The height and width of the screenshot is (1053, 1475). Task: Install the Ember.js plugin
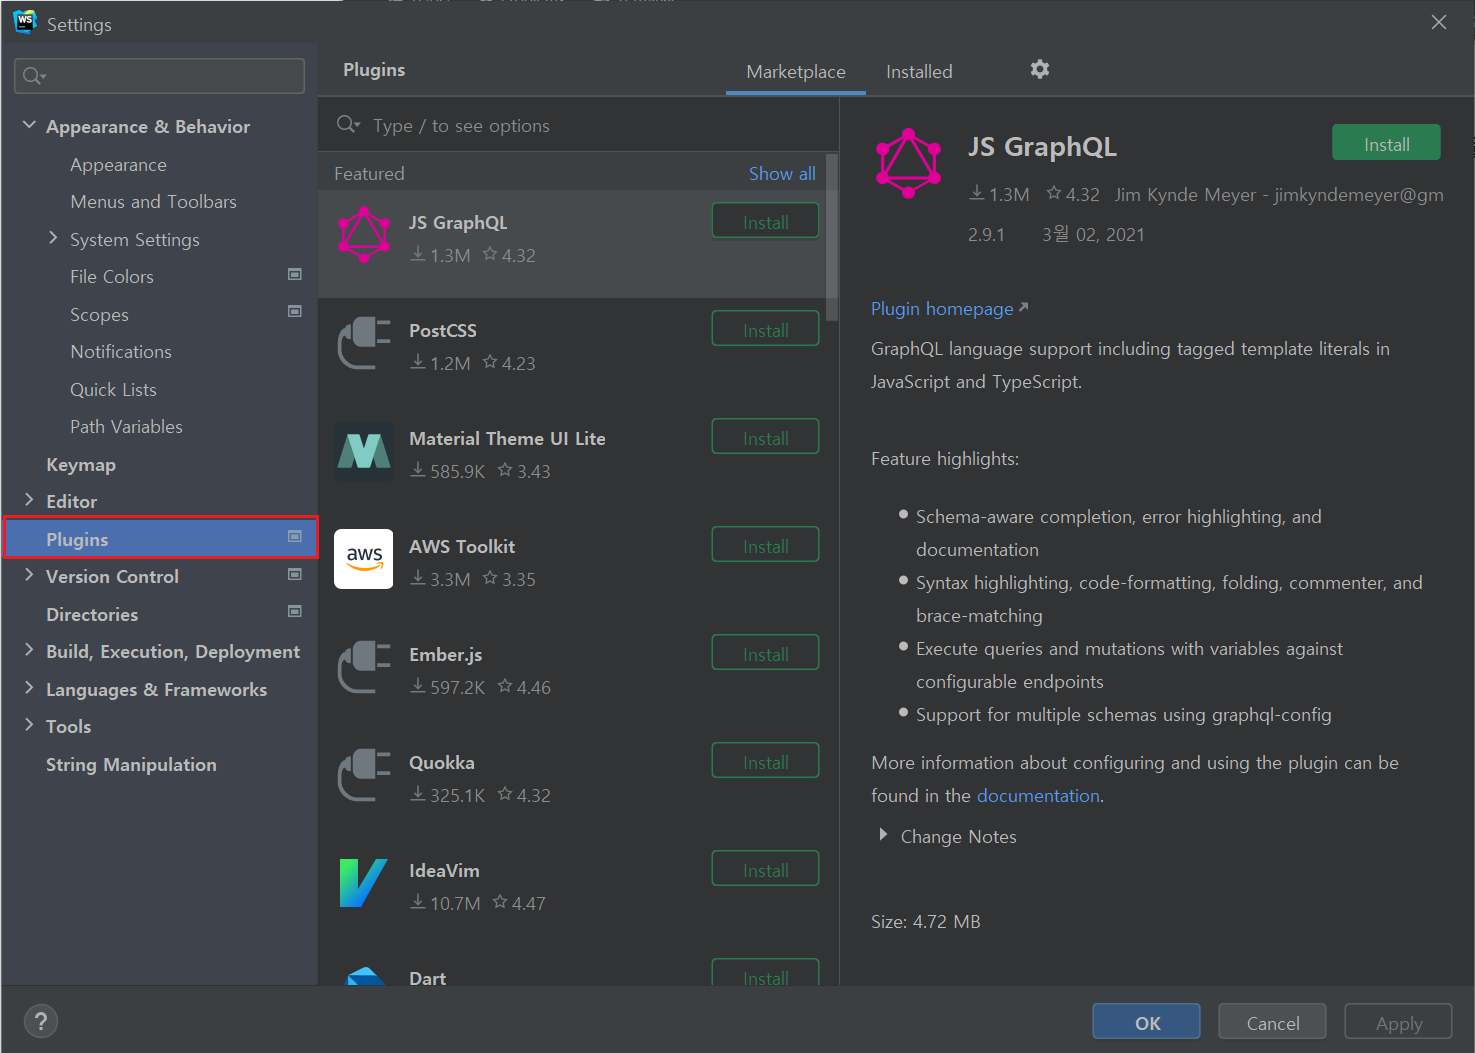pos(765,653)
